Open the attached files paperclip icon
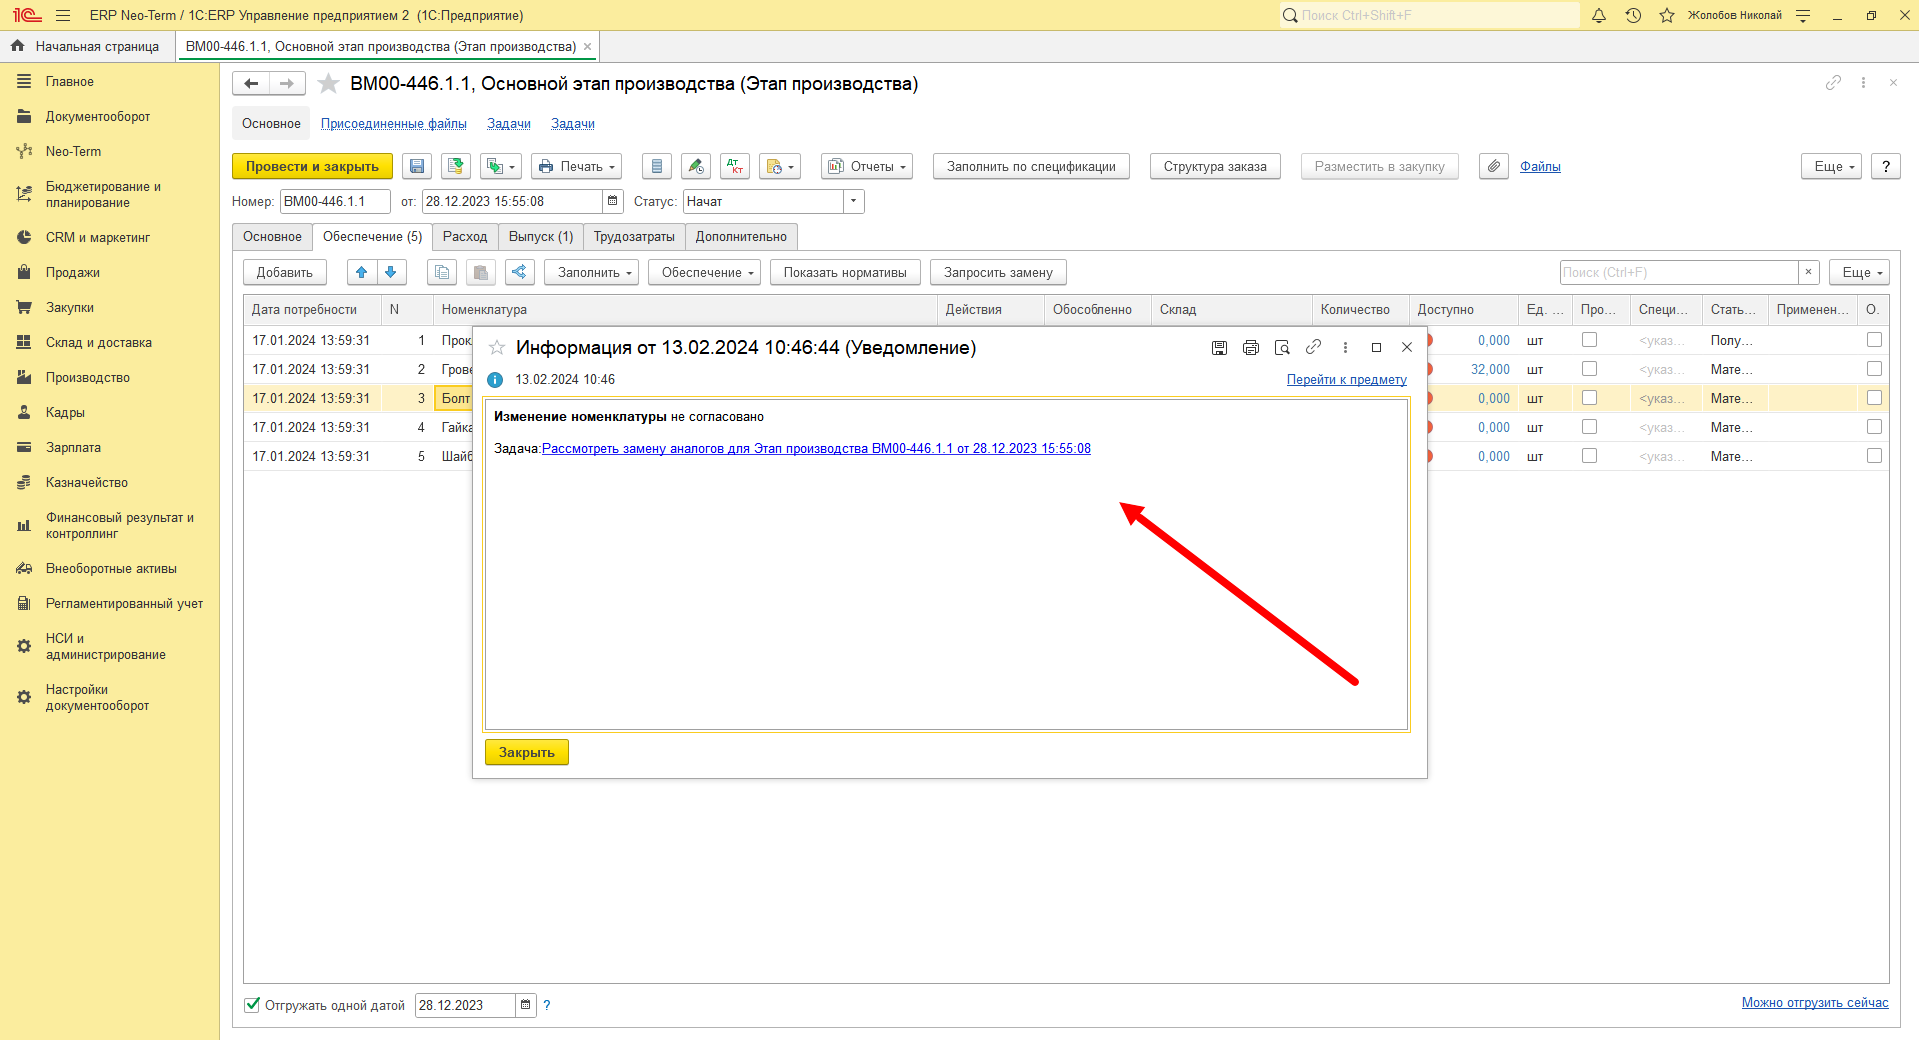Image resolution: width=1919 pixels, height=1040 pixels. point(1494,166)
